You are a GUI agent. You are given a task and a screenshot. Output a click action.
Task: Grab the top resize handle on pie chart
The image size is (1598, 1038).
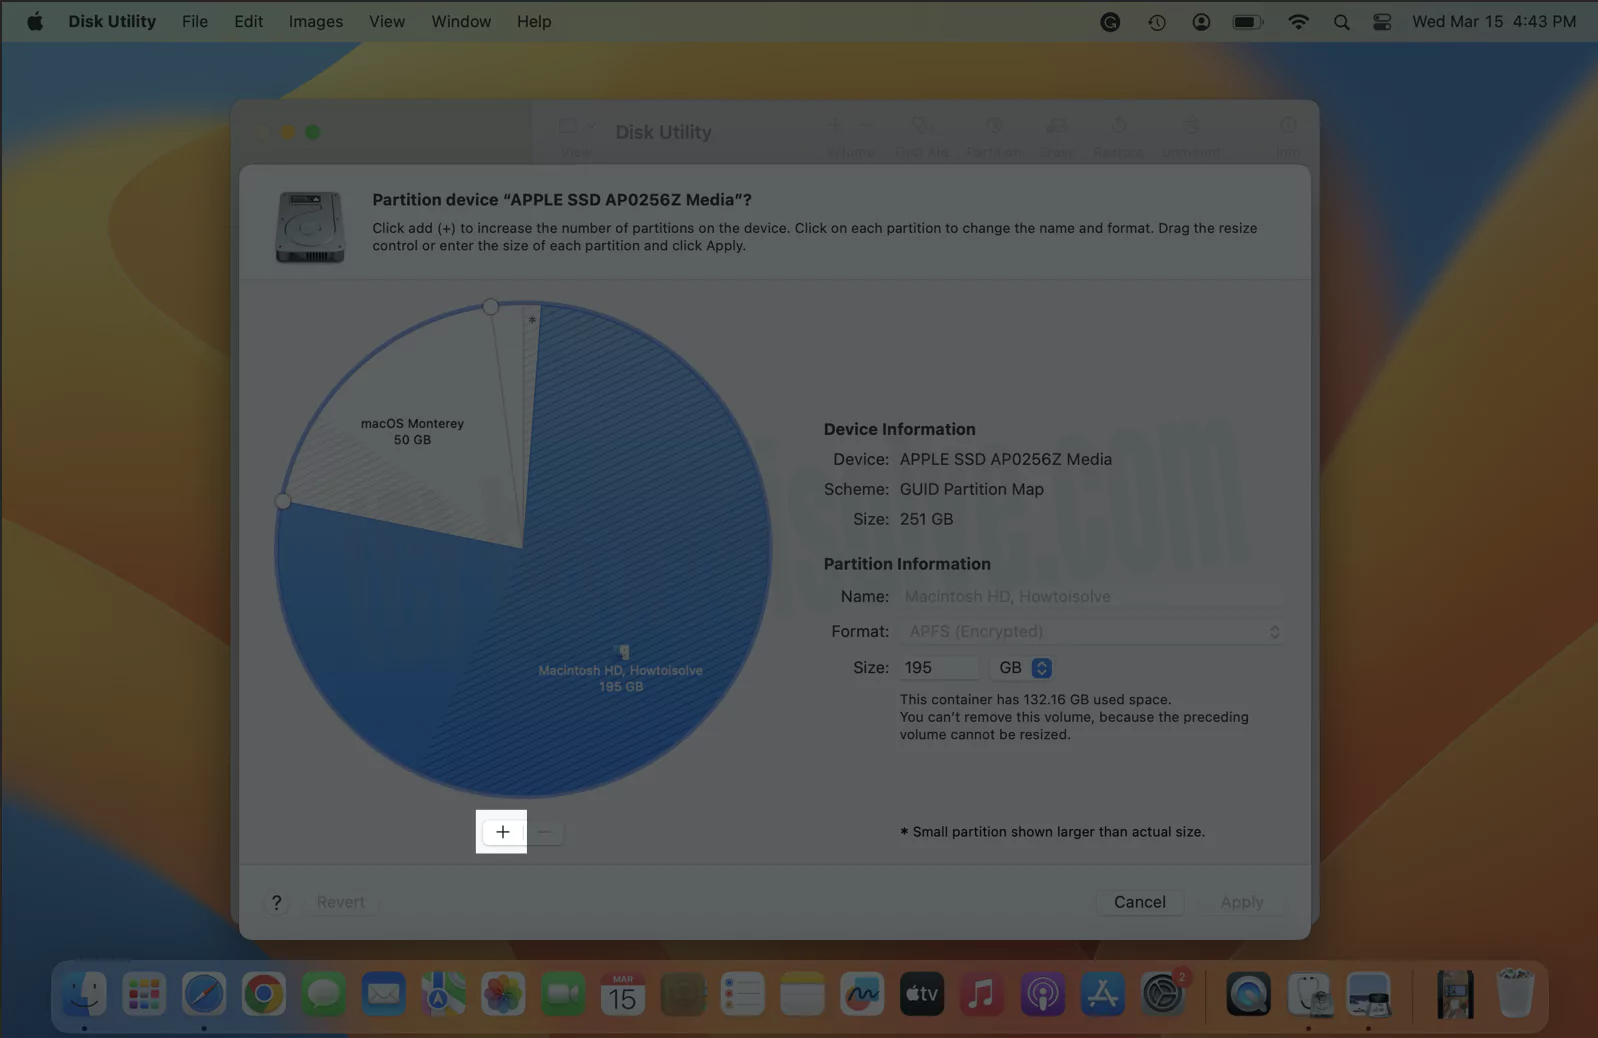(490, 306)
